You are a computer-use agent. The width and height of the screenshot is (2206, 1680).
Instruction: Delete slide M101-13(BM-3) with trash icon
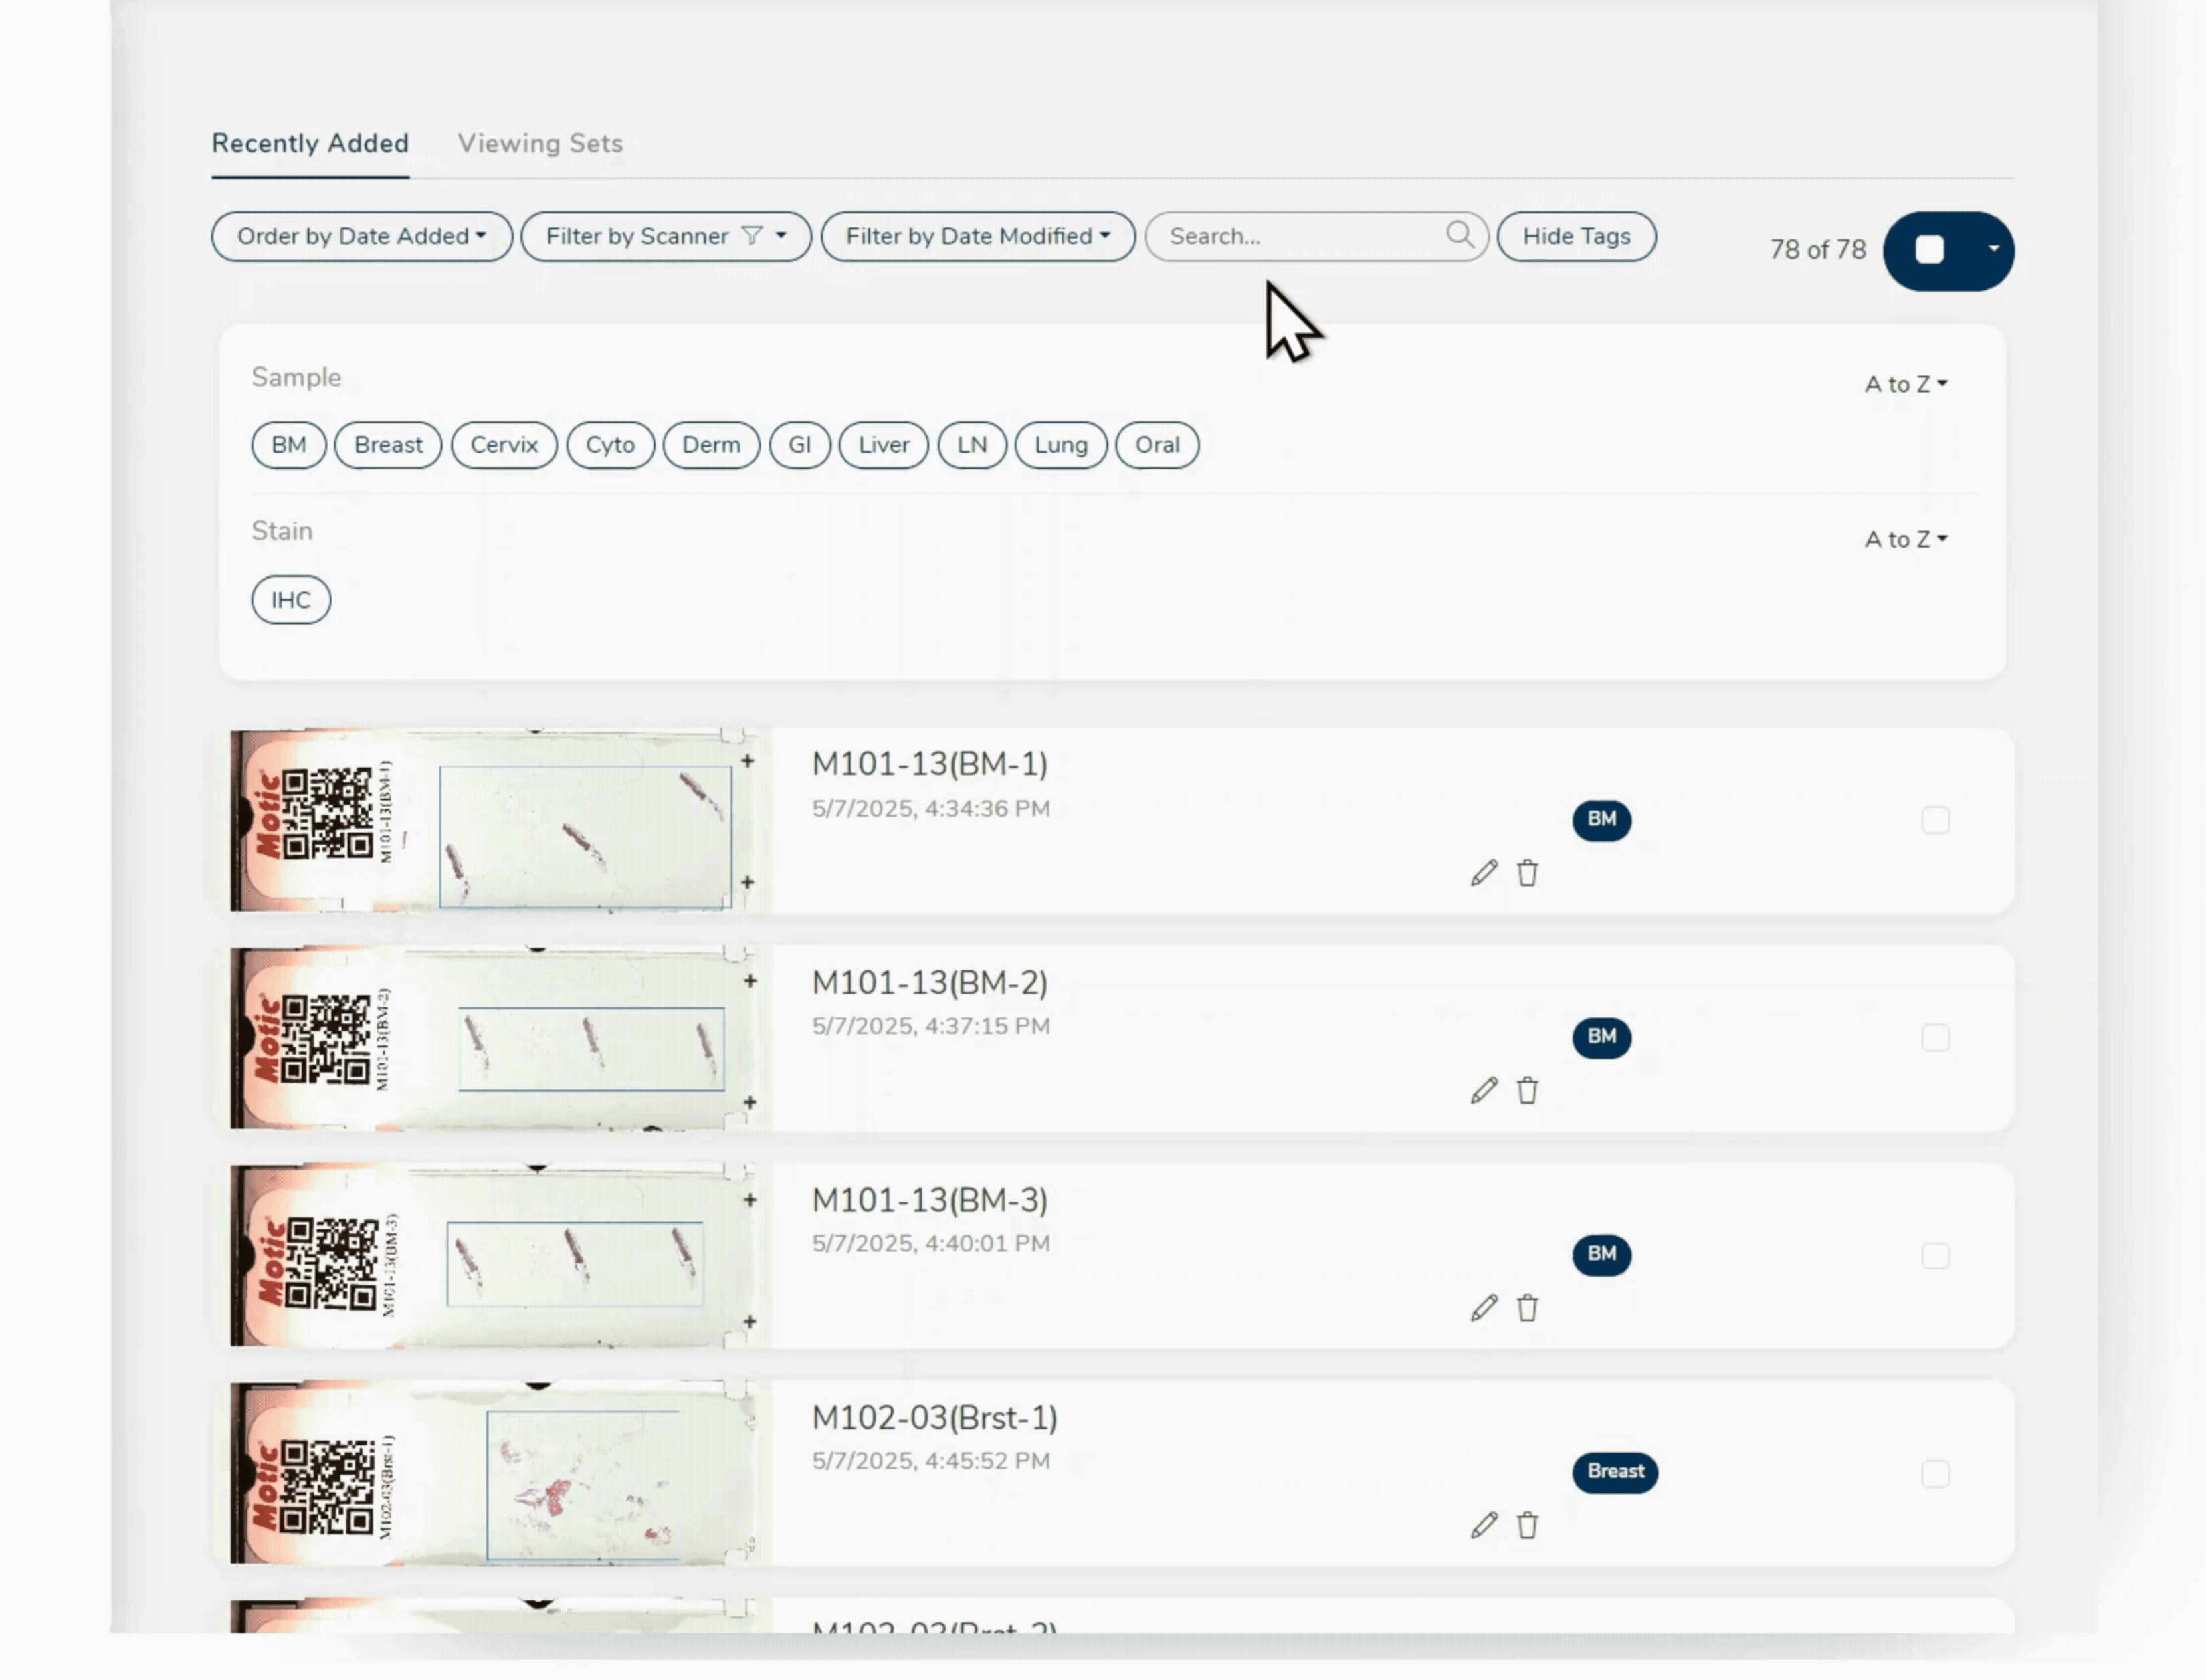pyautogui.click(x=1527, y=1308)
